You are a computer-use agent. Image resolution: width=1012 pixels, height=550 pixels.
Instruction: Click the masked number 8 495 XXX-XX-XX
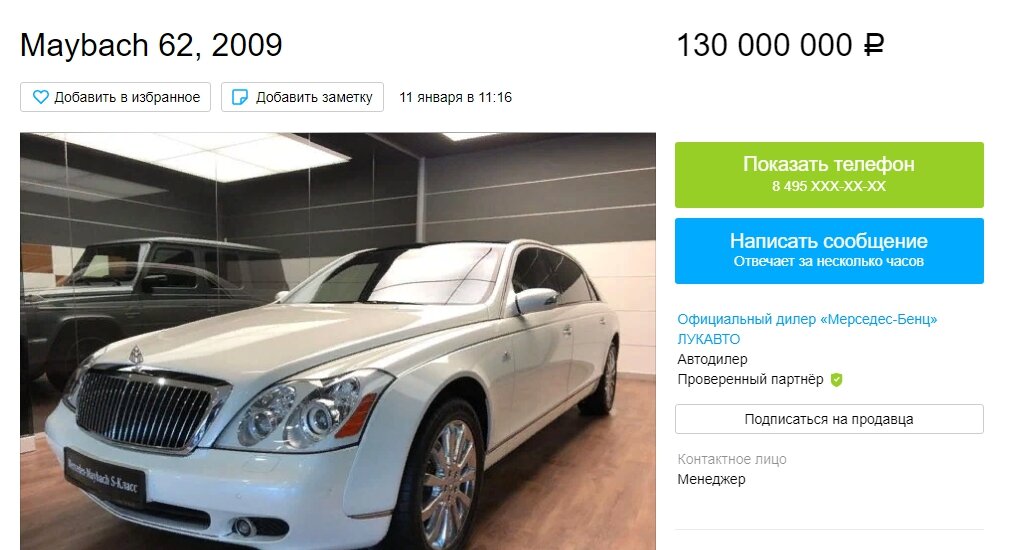click(829, 187)
